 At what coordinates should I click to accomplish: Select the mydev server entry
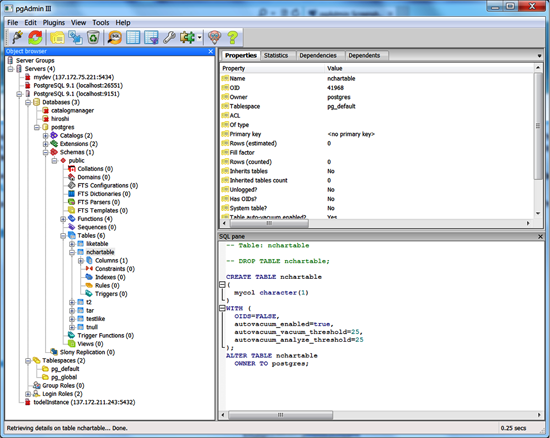pyautogui.click(x=74, y=77)
